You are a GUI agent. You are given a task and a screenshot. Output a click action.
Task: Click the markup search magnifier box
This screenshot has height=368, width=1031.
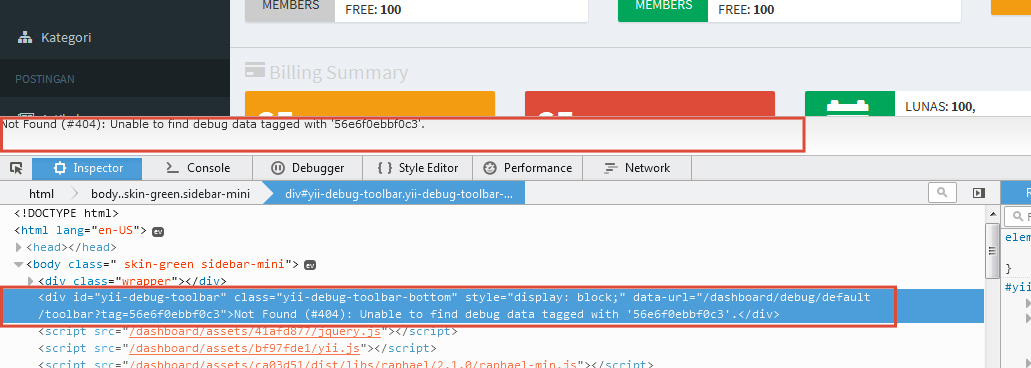pyautogui.click(x=942, y=193)
